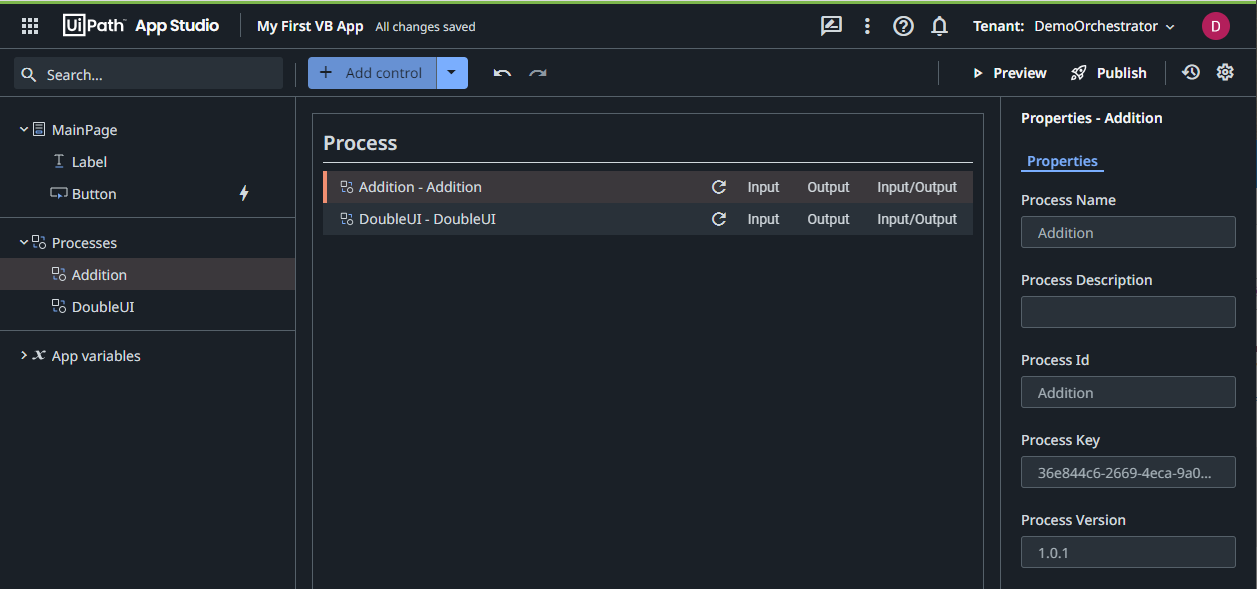This screenshot has width=1257, height=589.
Task: Open the three-dot overflow menu
Action: click(866, 26)
